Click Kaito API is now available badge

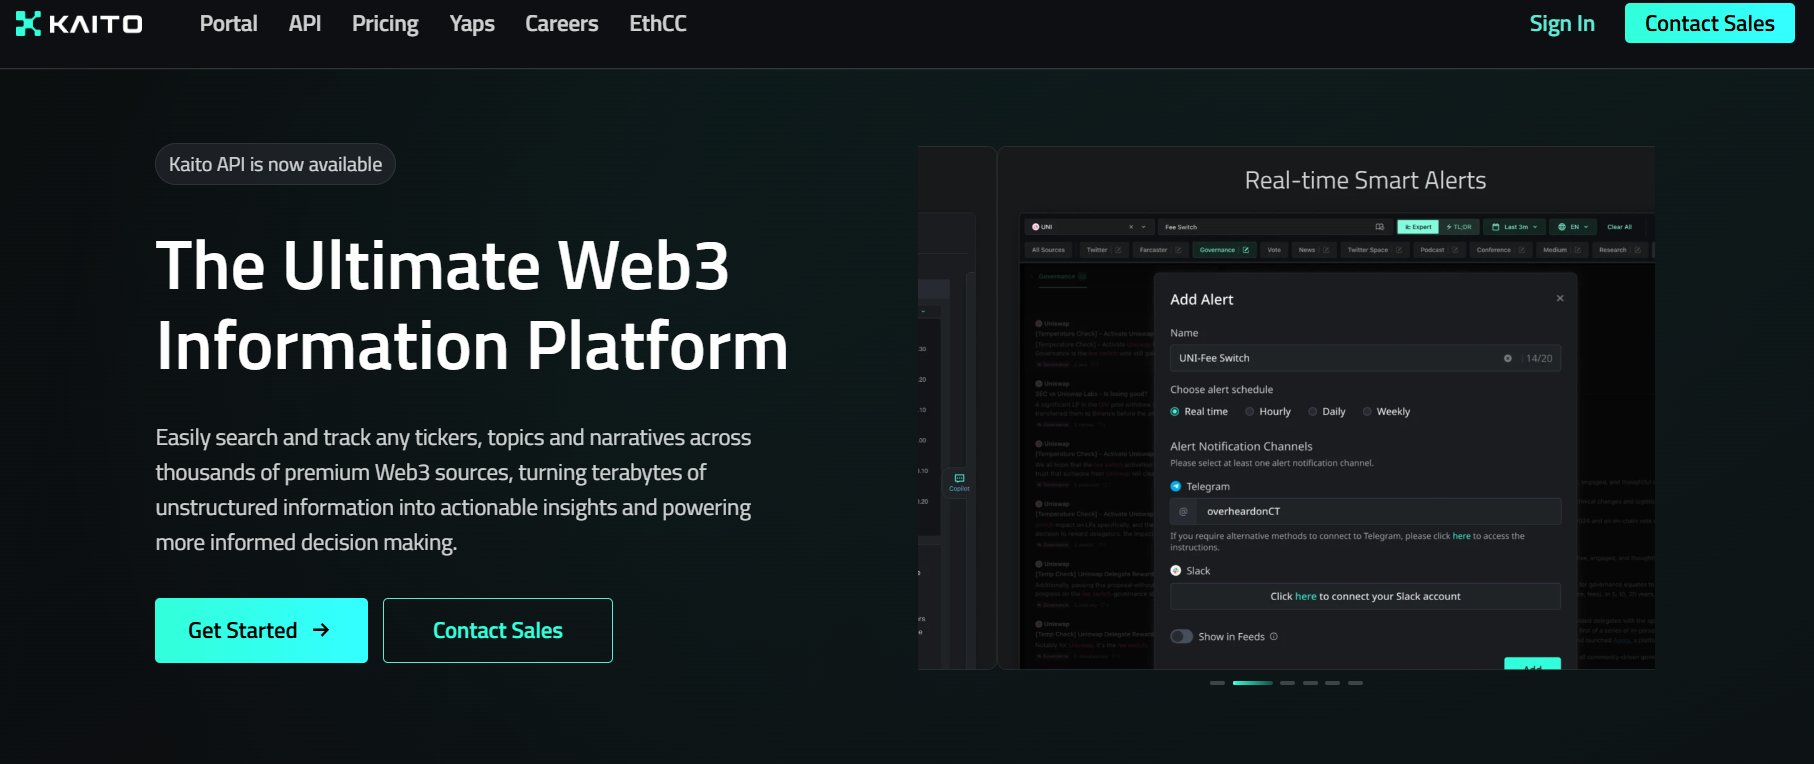point(275,164)
